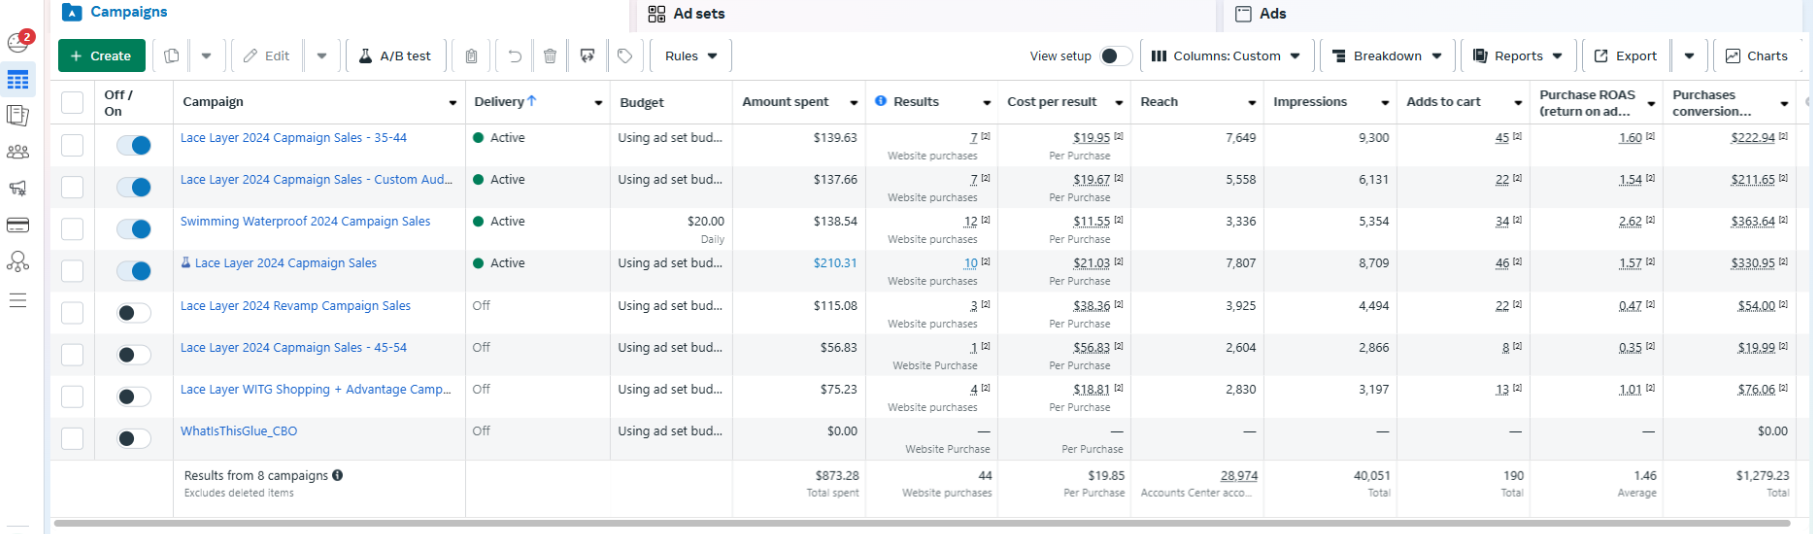Switch to the Ads tab

point(1272,14)
